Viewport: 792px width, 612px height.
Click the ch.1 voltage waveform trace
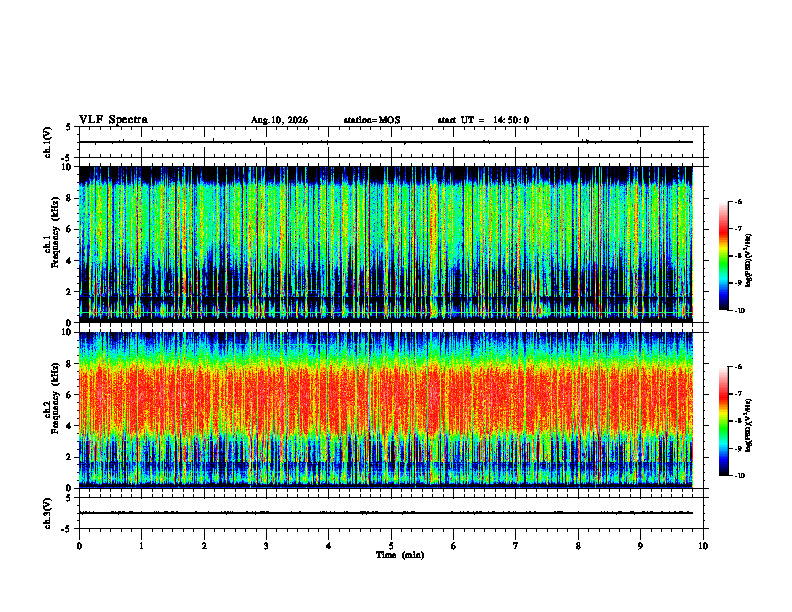click(386, 142)
